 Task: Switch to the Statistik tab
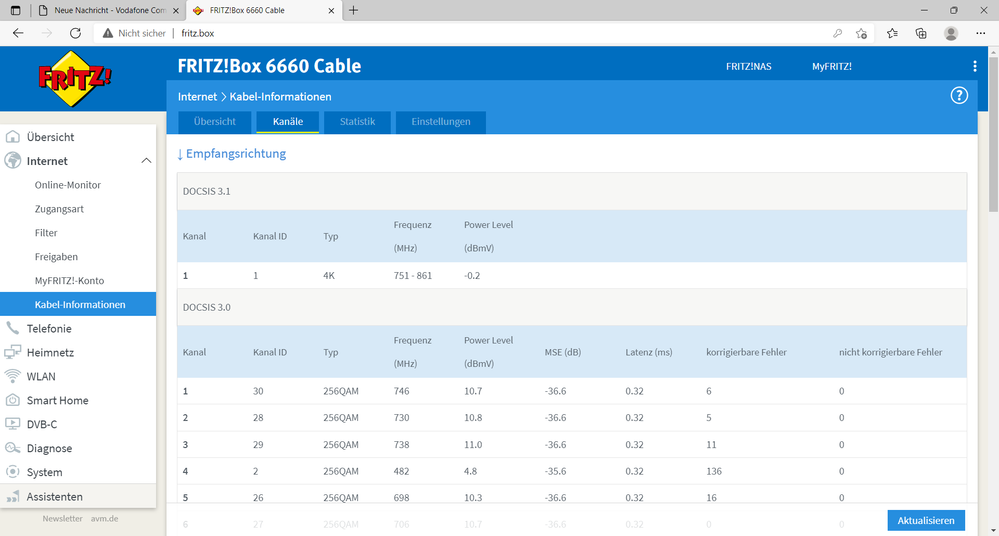[357, 122]
